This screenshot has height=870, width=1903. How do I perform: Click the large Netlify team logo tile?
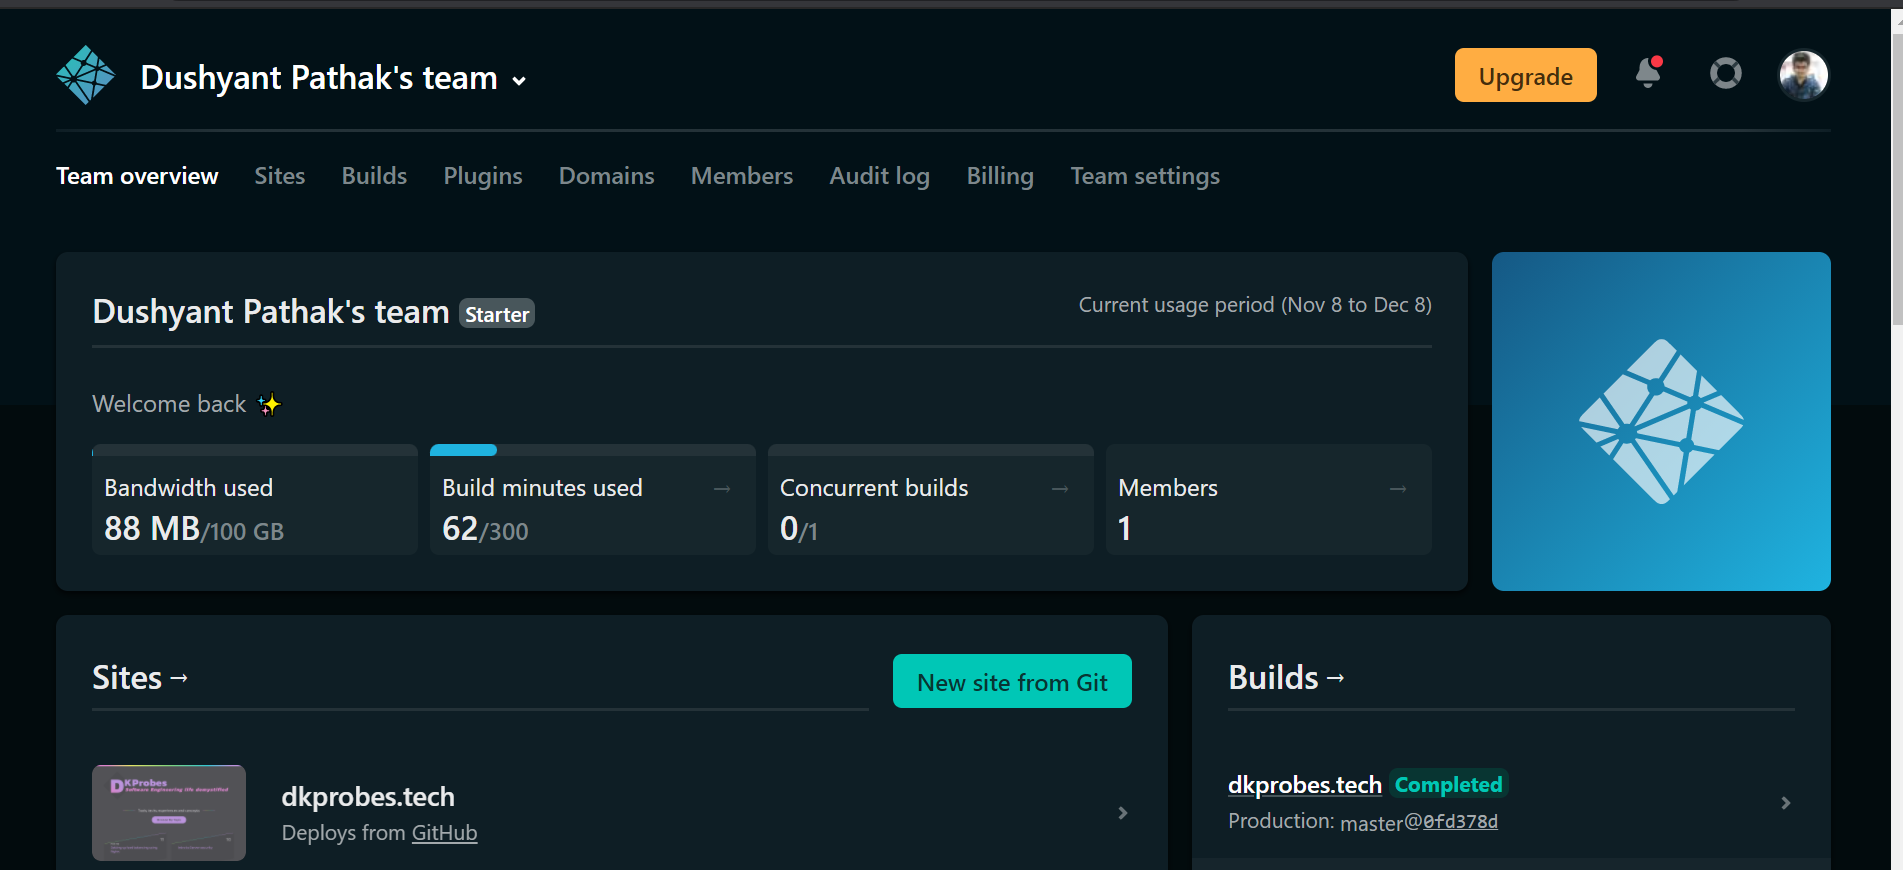tap(1661, 421)
